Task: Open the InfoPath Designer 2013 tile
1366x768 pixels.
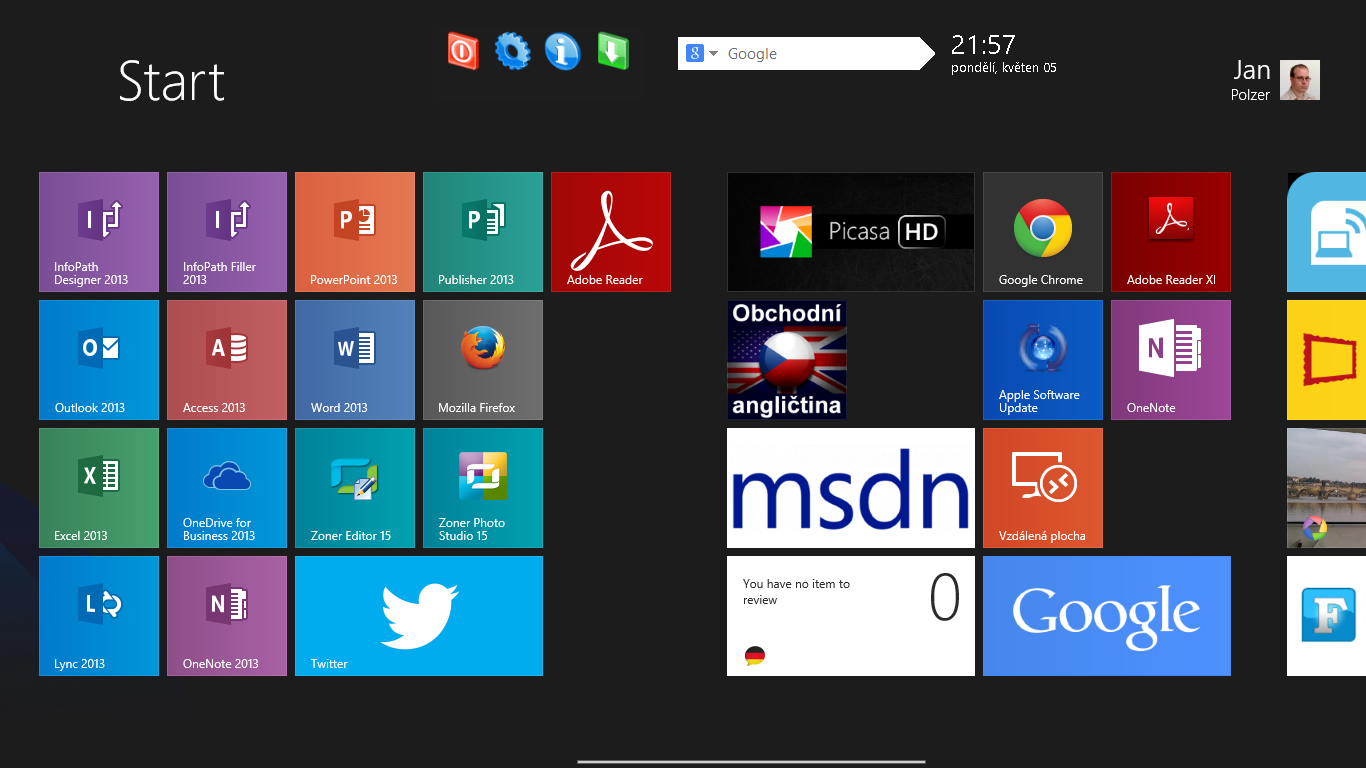Action: pos(99,232)
